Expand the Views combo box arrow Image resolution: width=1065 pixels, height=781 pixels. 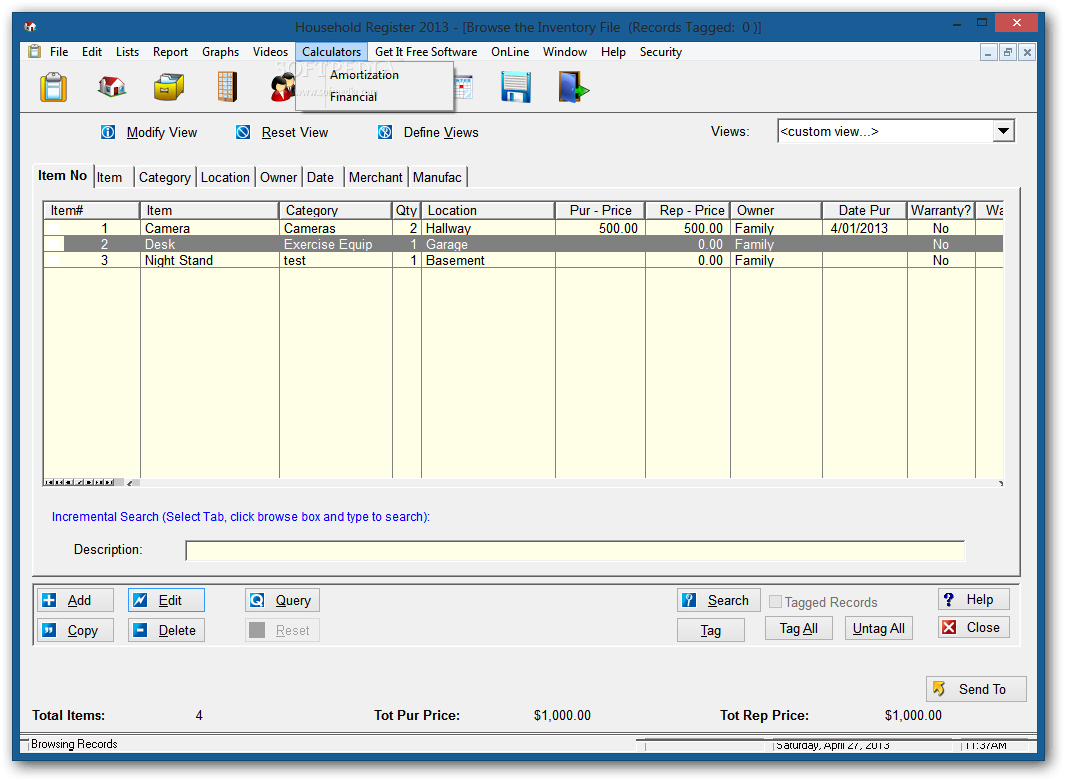click(x=1003, y=131)
